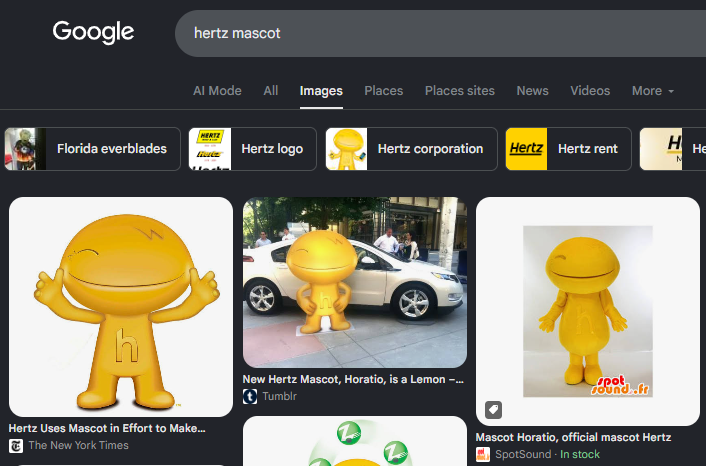706x466 pixels.
Task: Switch to the AI Mode tab
Action: [217, 90]
